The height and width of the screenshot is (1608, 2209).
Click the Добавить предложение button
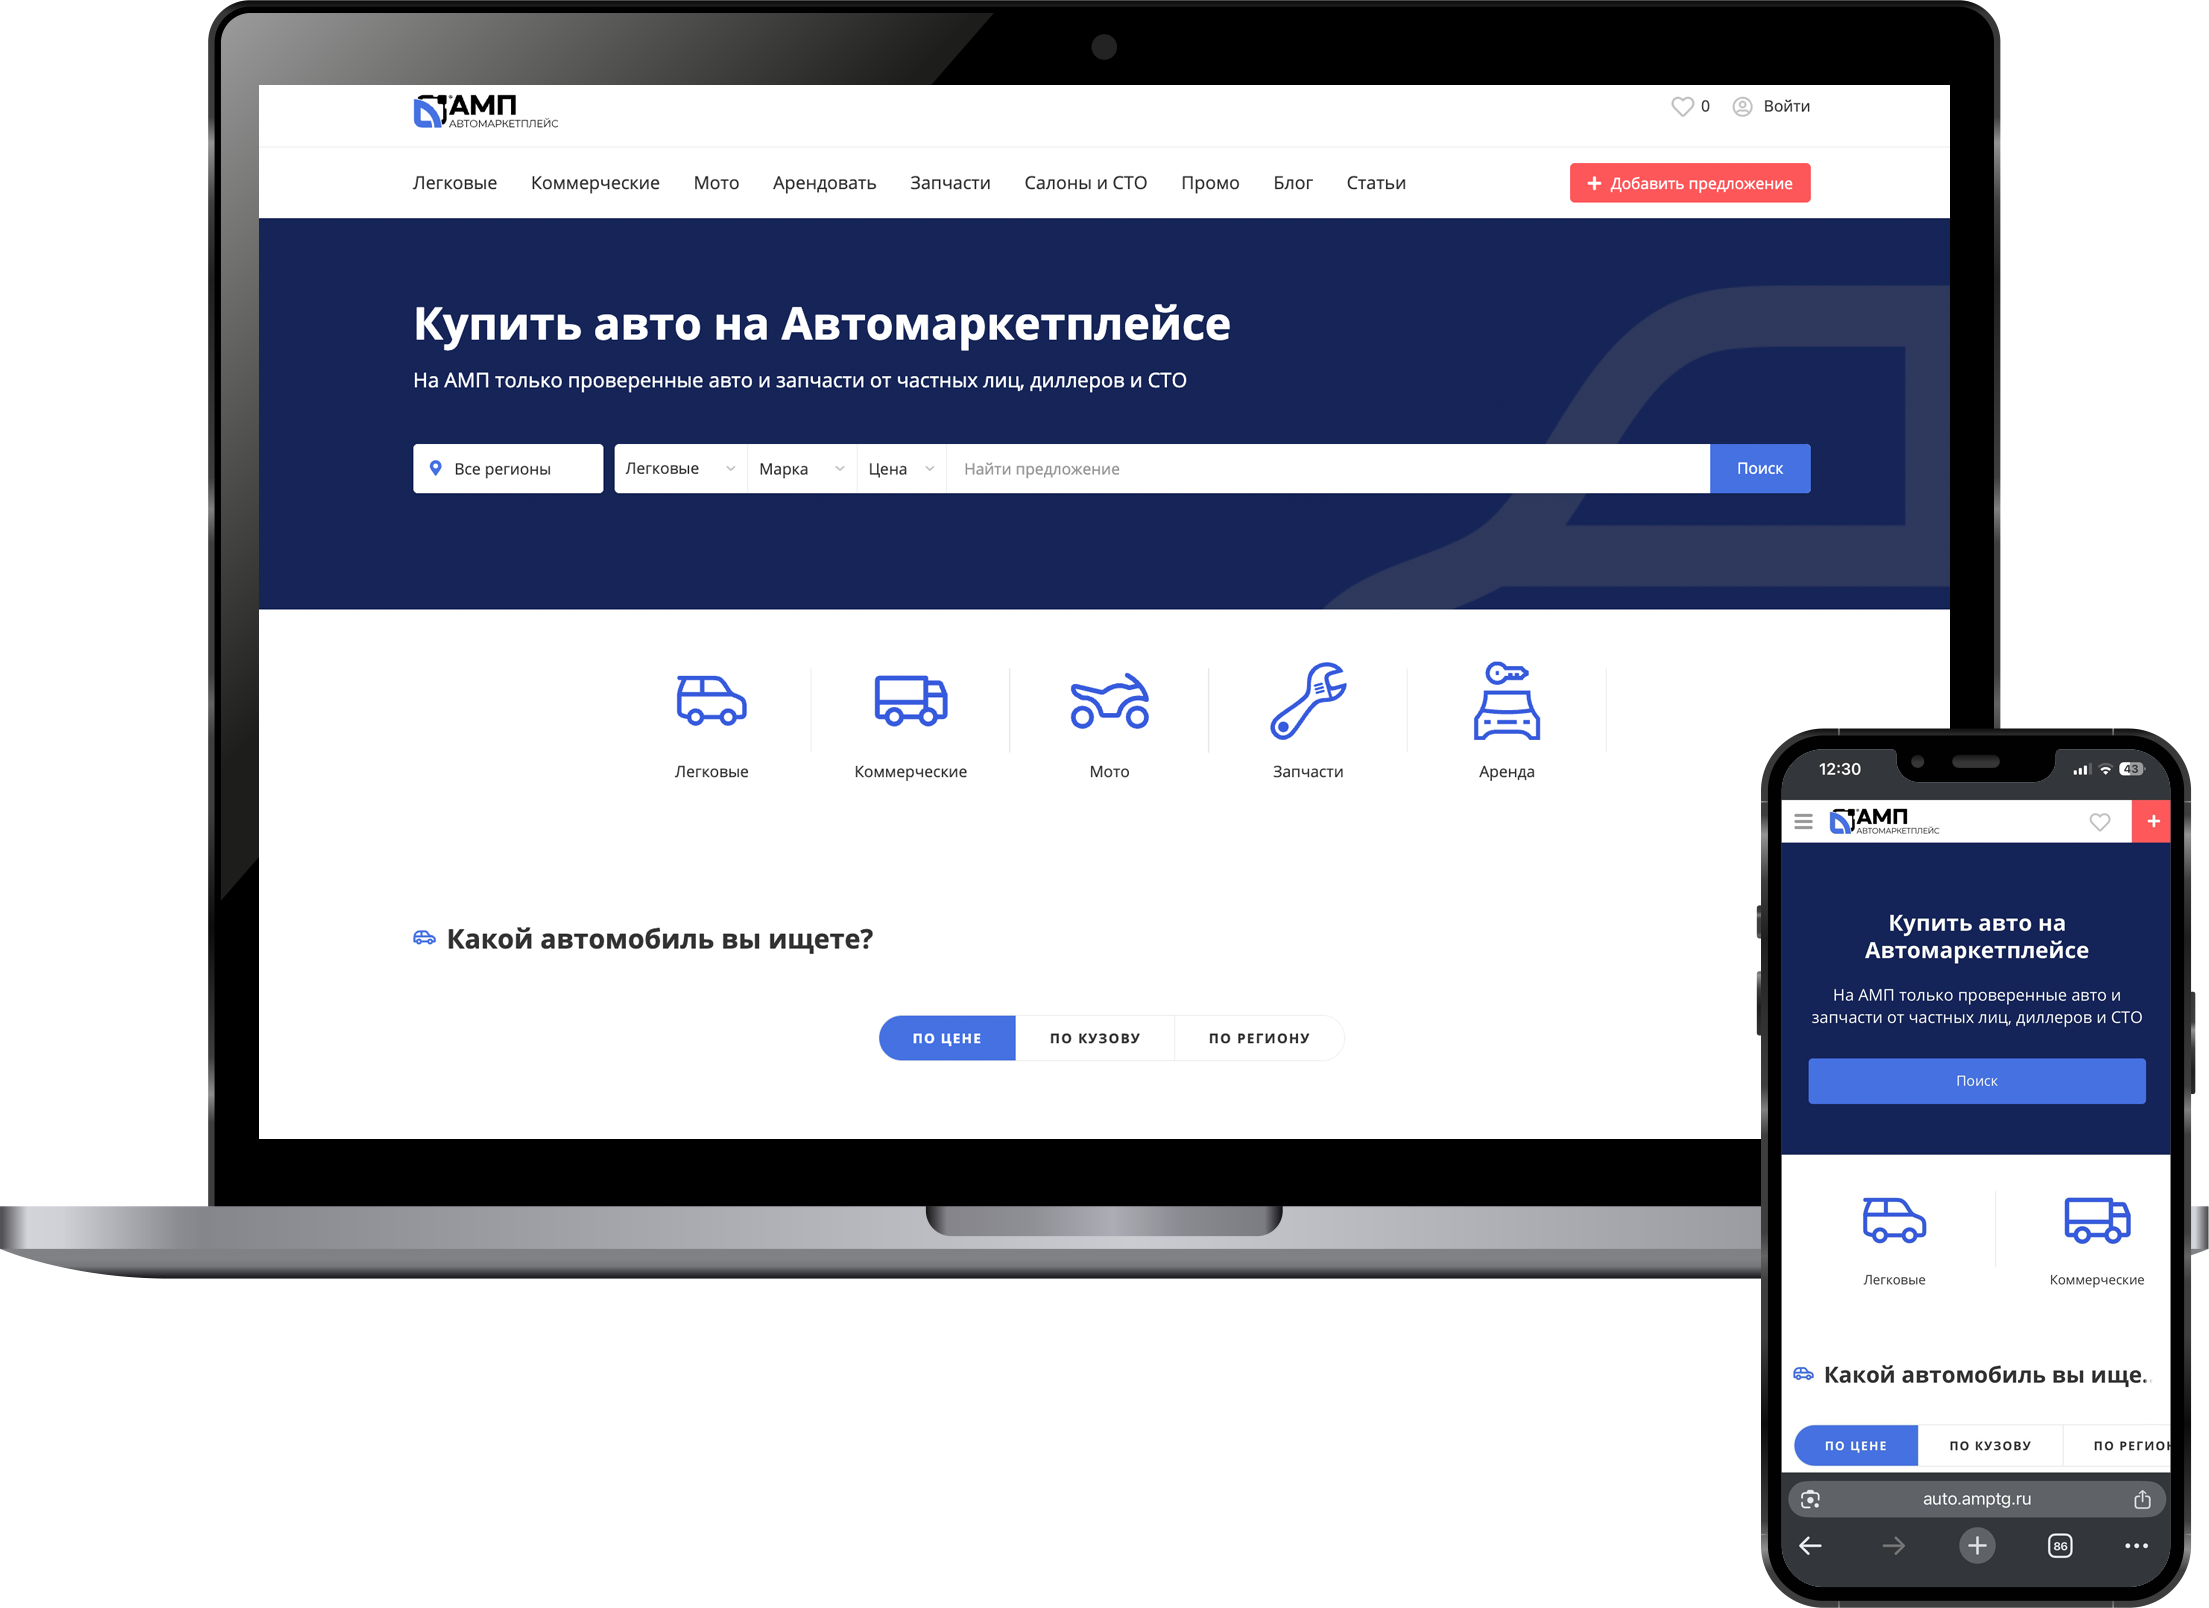click(x=1689, y=183)
